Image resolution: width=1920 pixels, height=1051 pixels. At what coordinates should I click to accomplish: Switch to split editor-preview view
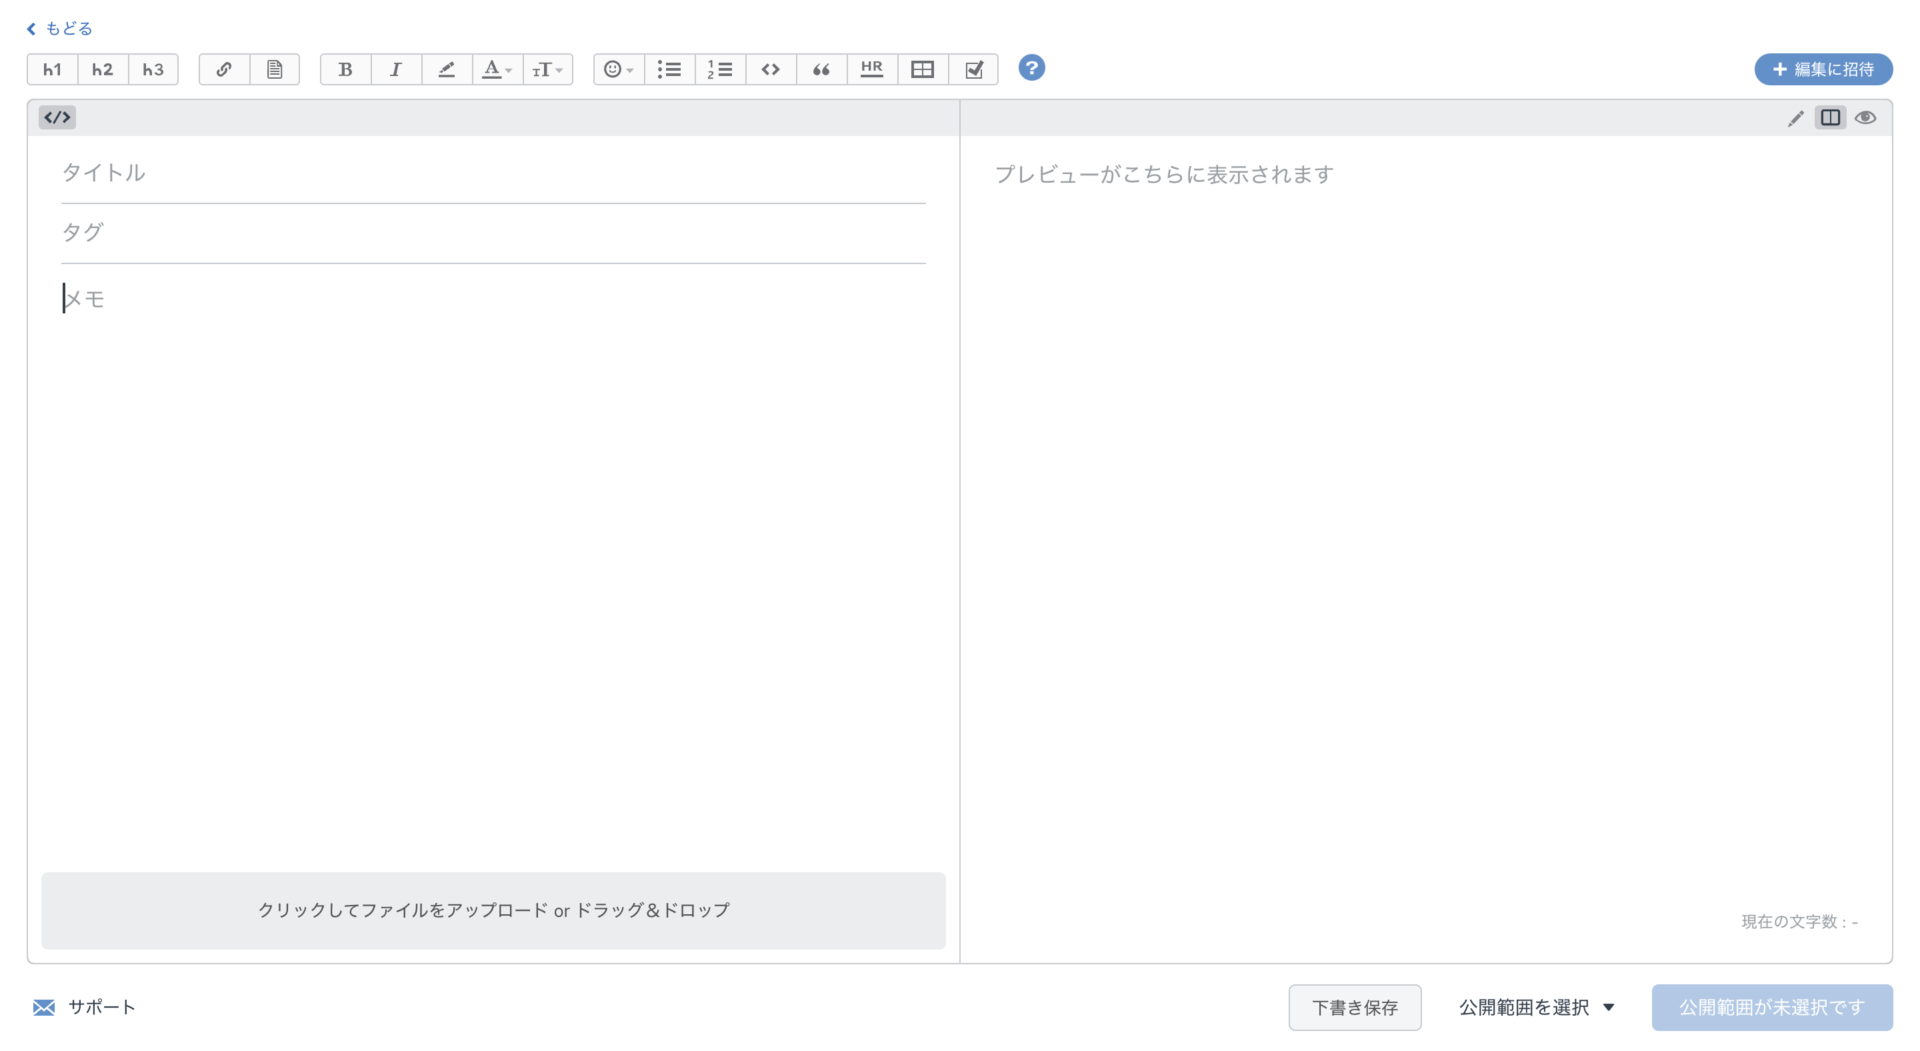[1830, 118]
